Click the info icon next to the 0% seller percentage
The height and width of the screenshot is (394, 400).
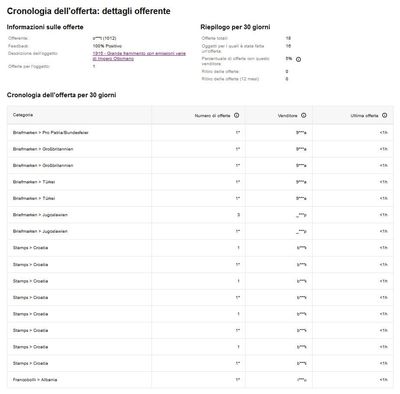point(298,60)
